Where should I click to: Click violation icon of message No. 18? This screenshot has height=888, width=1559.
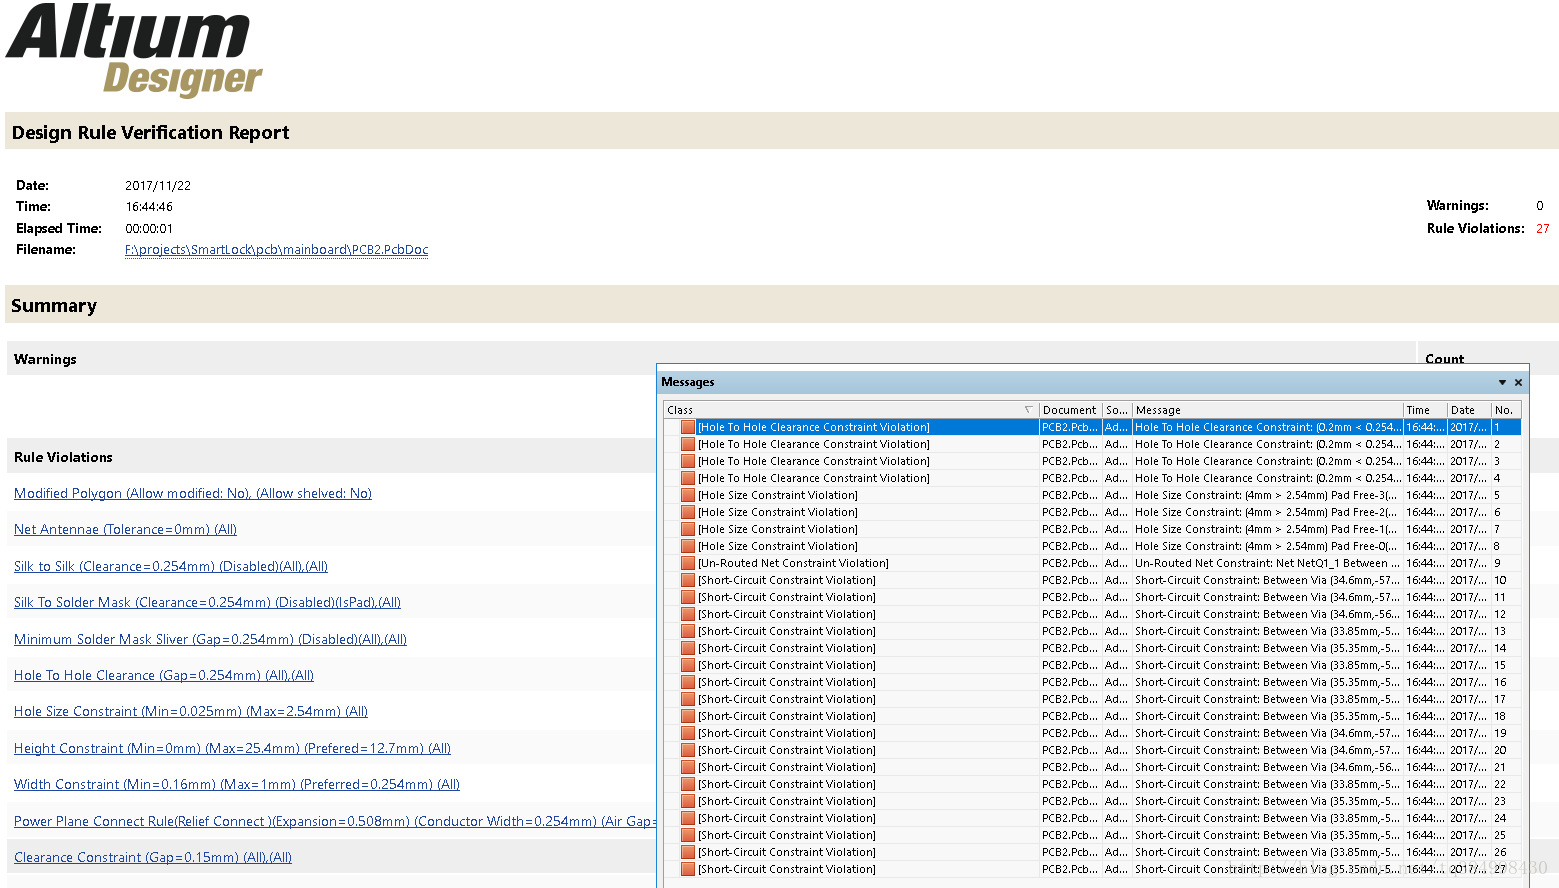[x=688, y=716]
